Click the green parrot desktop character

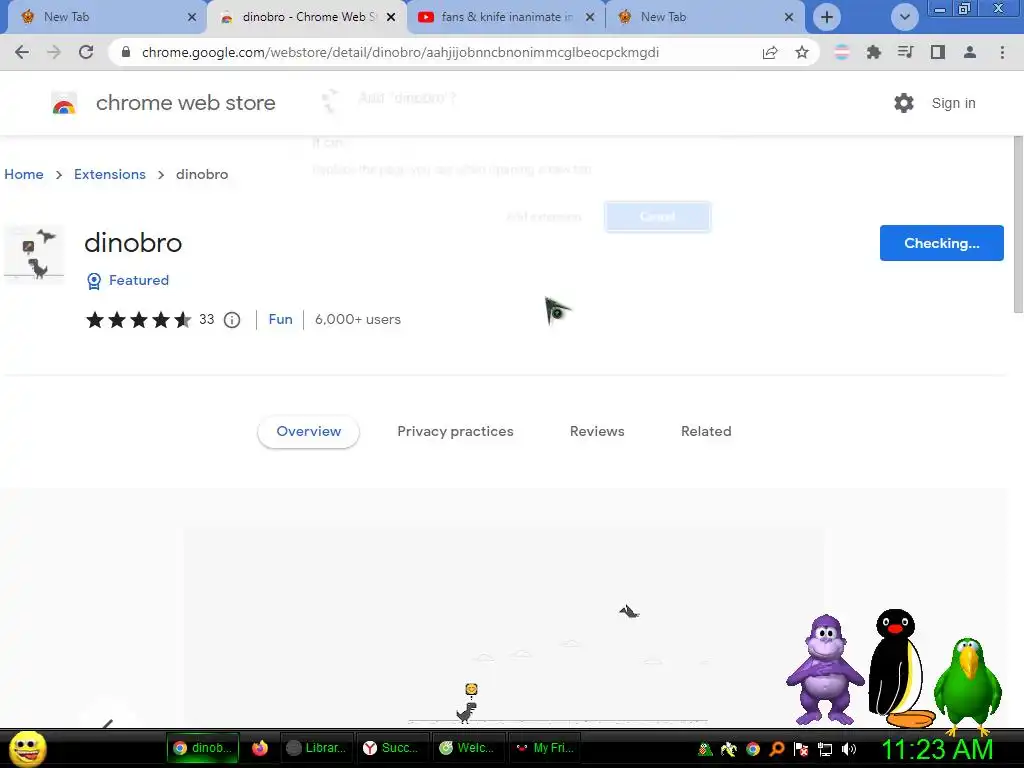(x=968, y=686)
